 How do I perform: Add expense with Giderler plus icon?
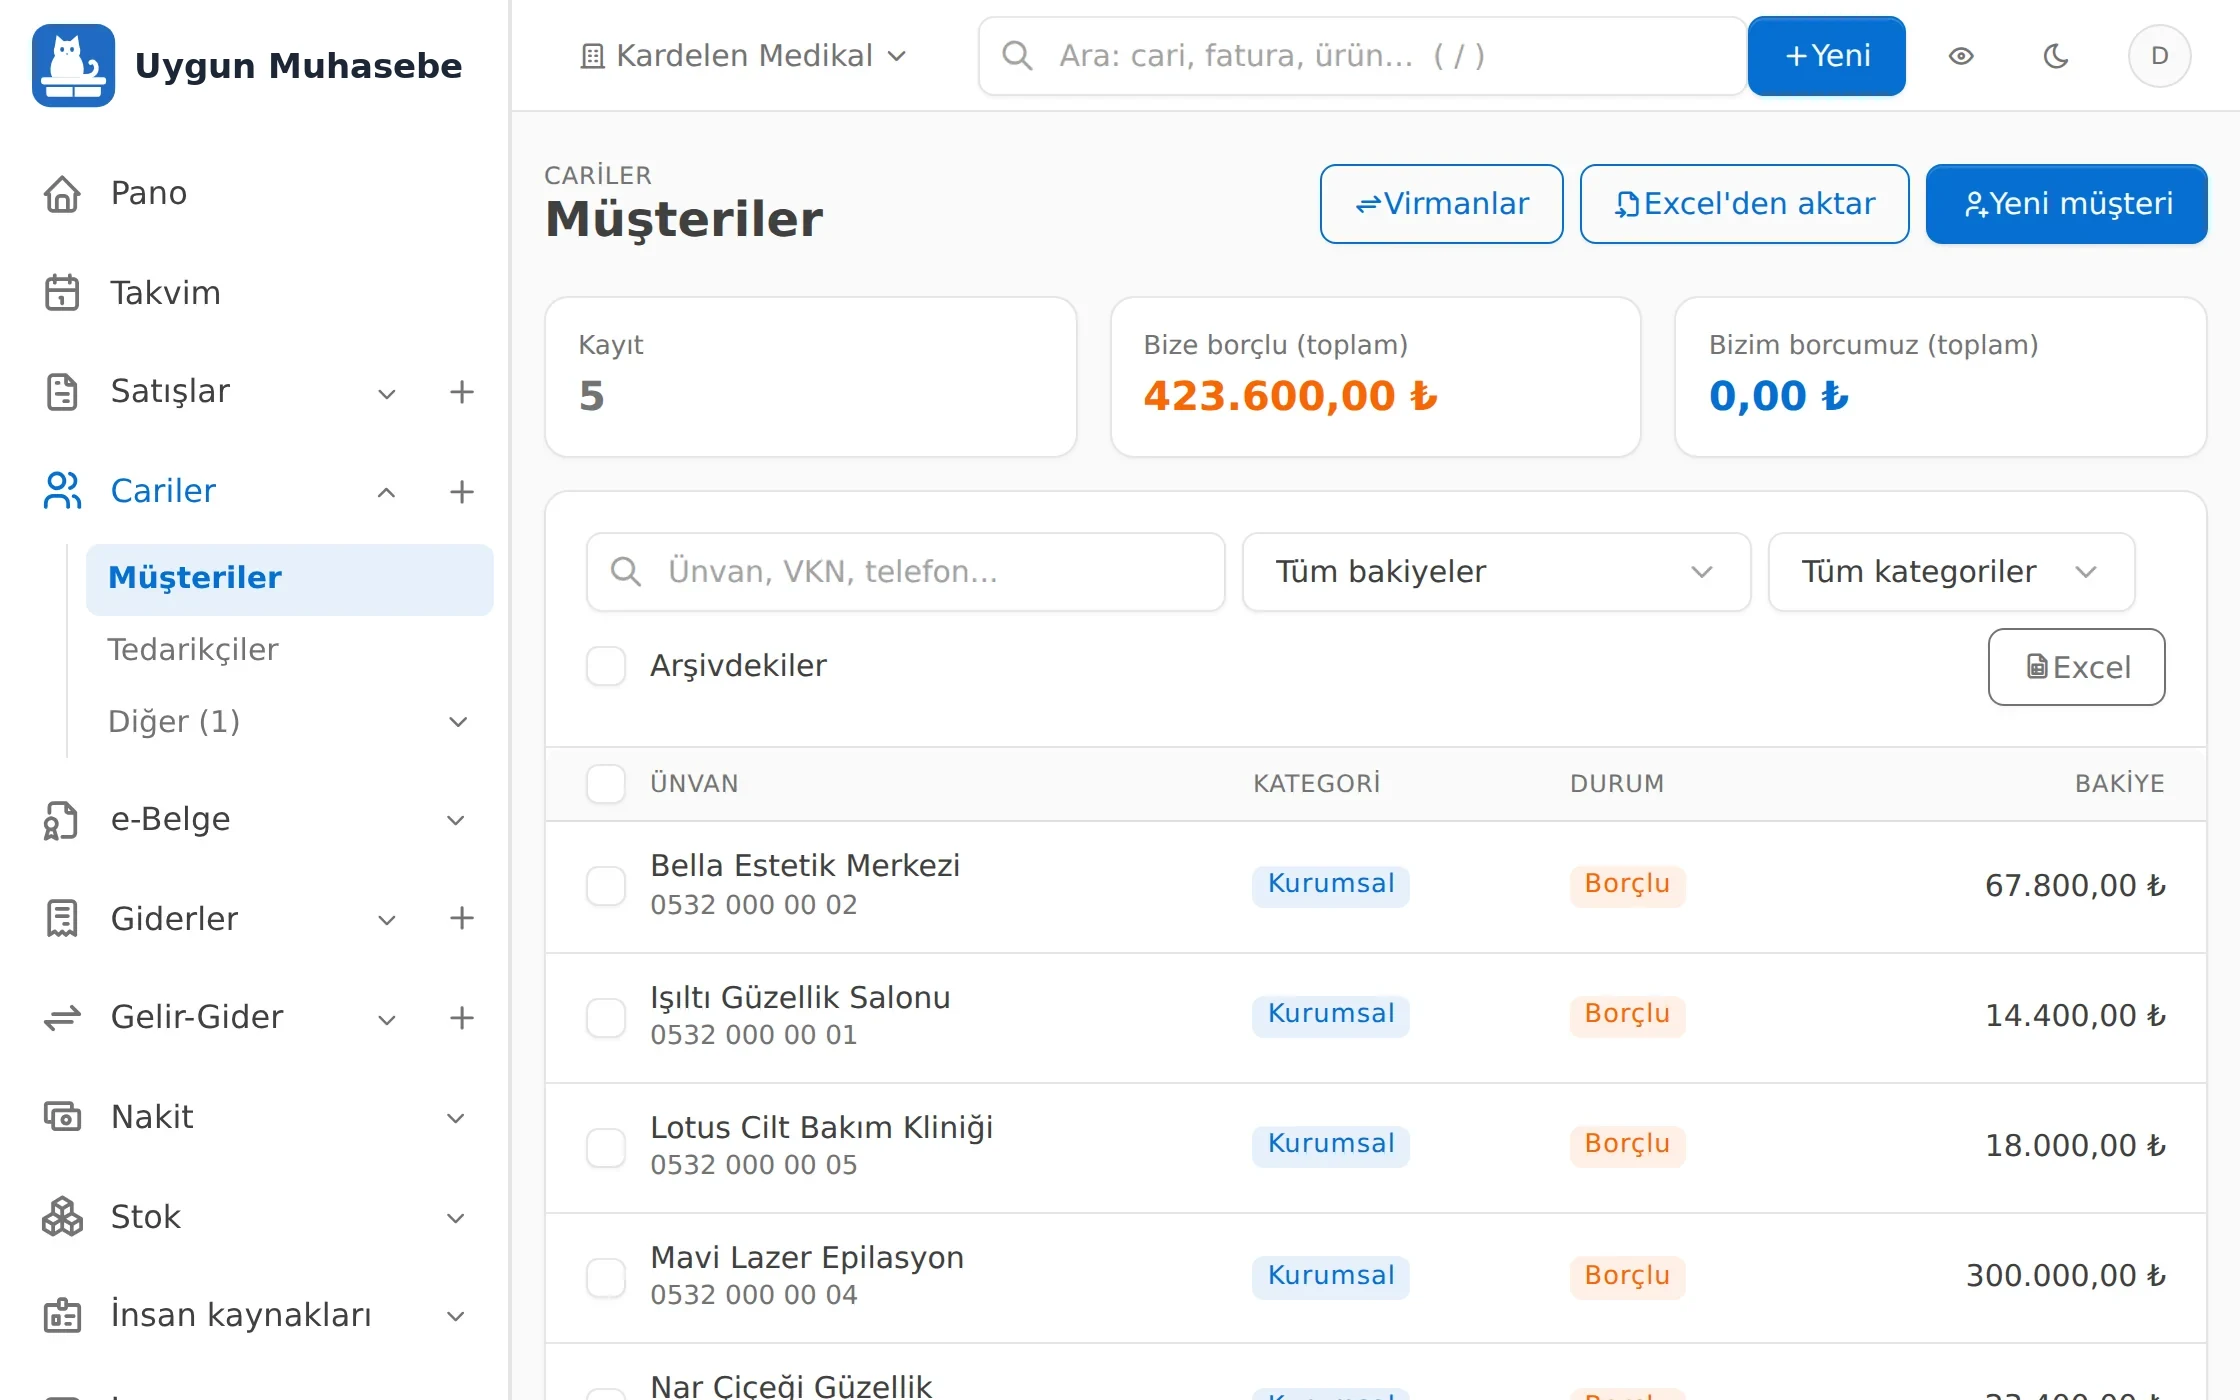(x=461, y=918)
